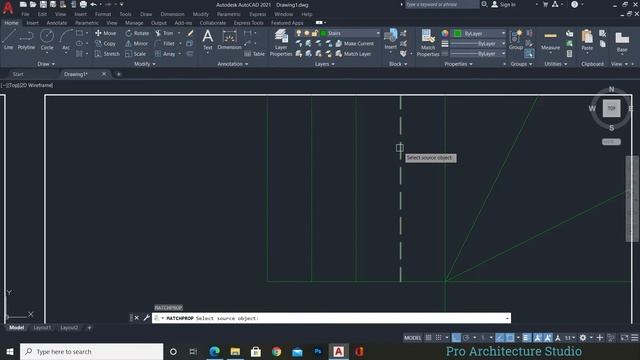The image size is (640, 360).
Task: Open the Manage ribbon tab
Action: [134, 23]
